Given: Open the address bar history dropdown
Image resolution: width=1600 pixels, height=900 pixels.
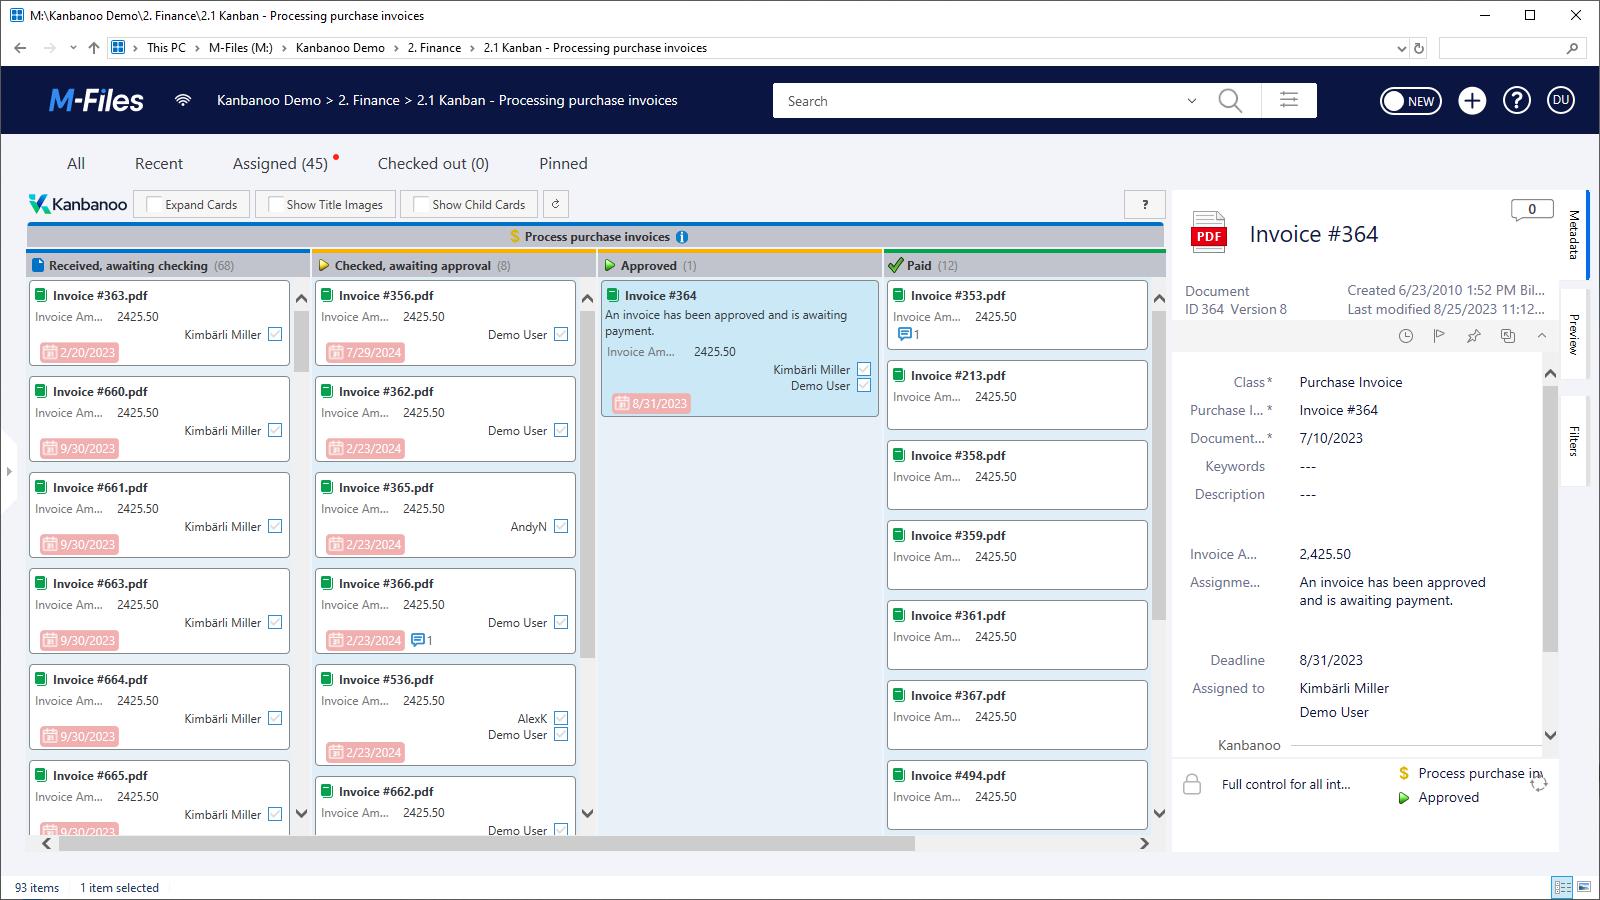Looking at the screenshot, I should point(1401,48).
